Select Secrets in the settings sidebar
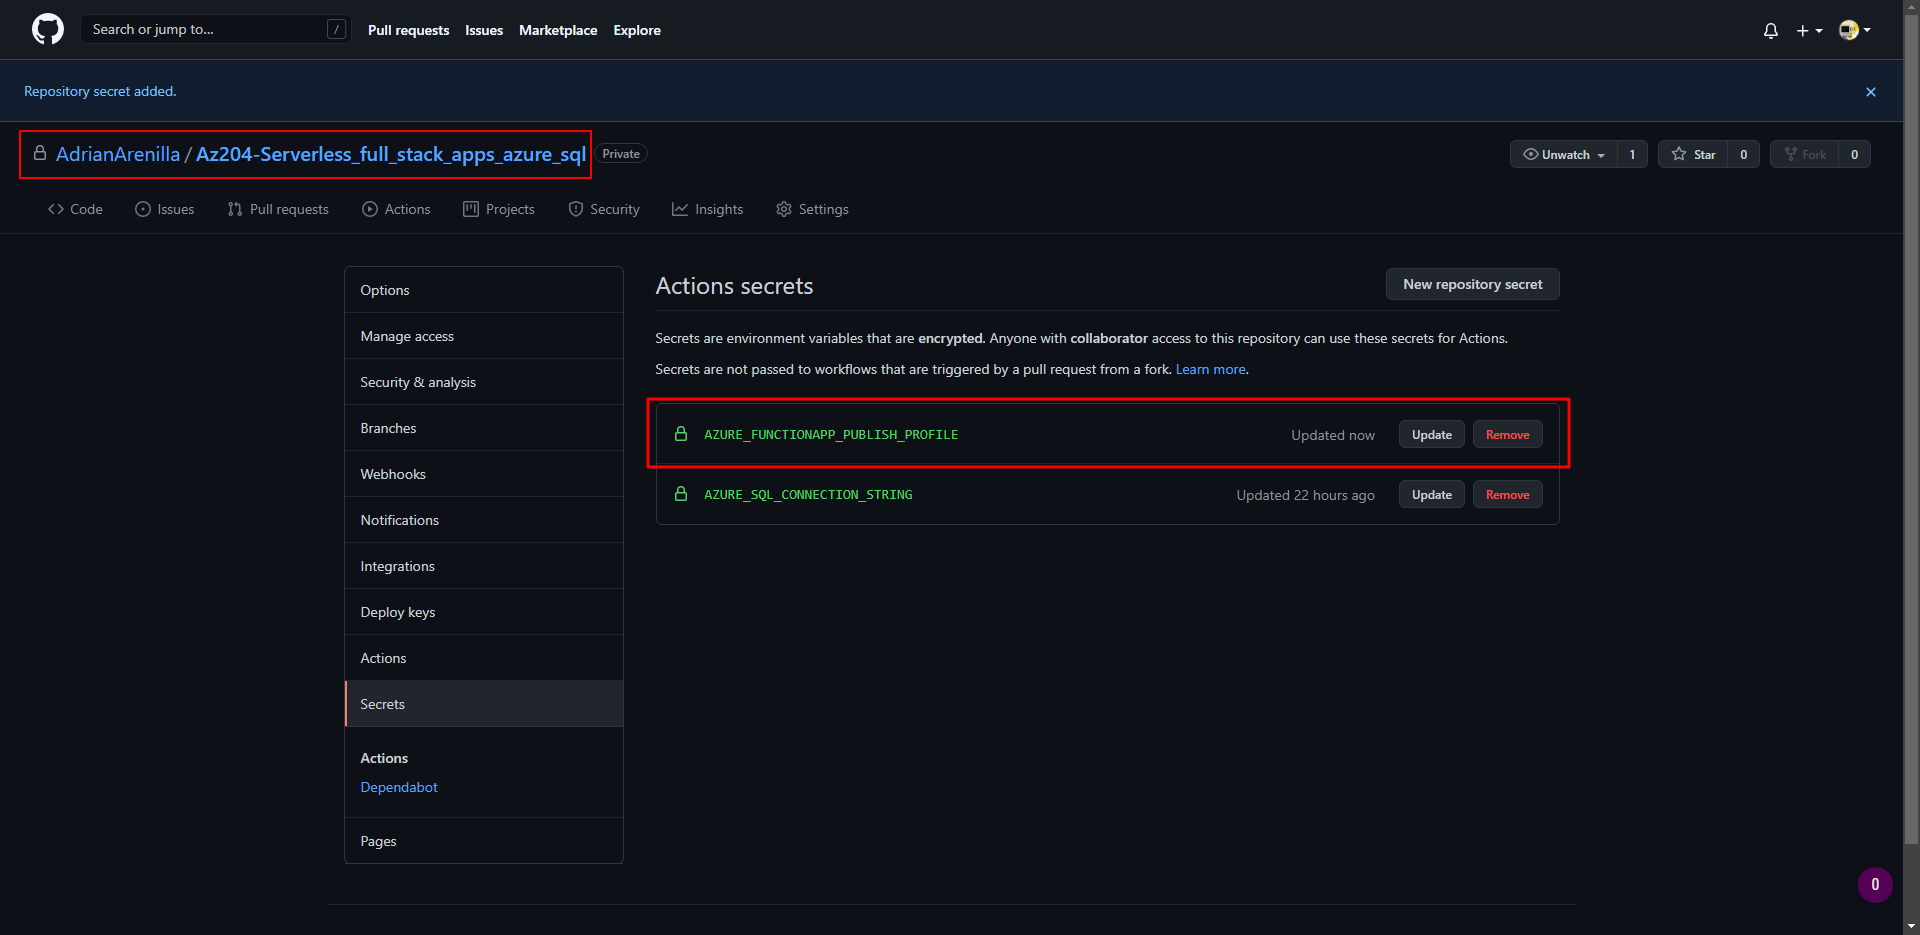 (x=484, y=704)
